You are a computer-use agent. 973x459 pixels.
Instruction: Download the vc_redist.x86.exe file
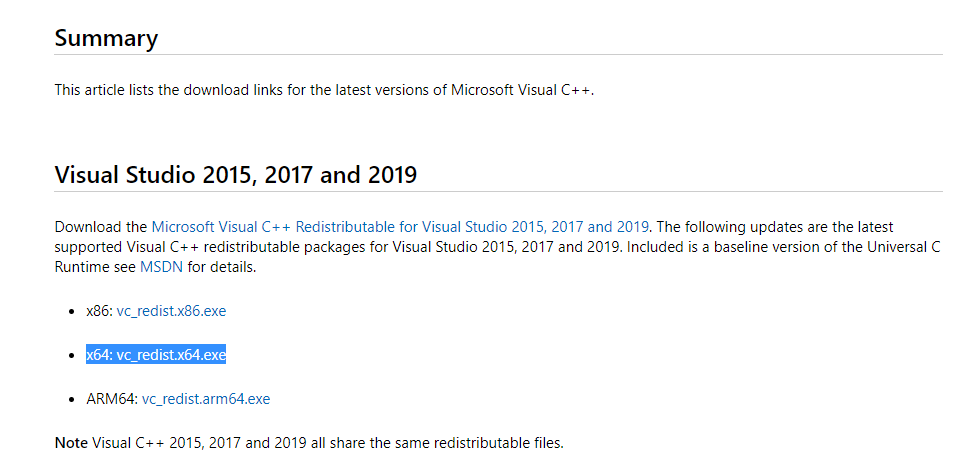(x=171, y=311)
